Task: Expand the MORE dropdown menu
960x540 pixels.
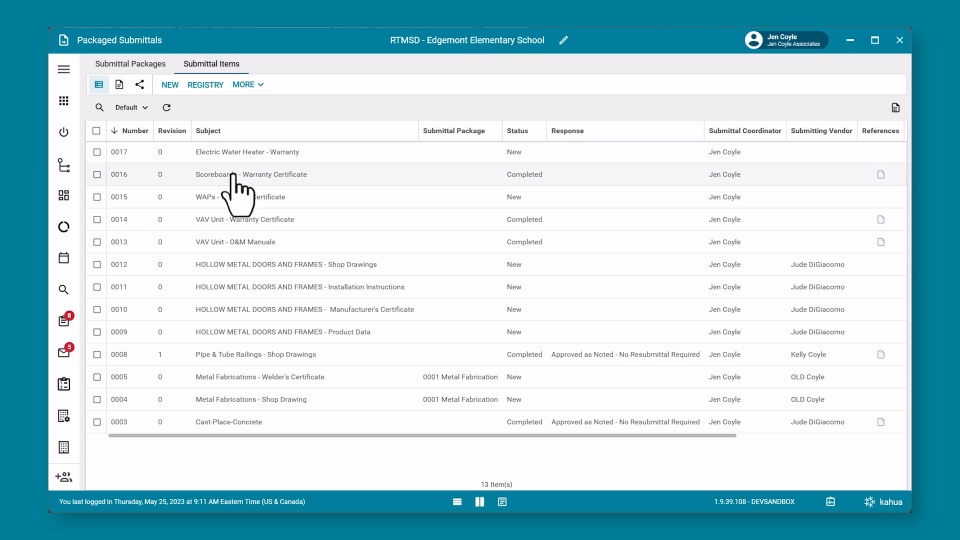Action: point(248,84)
